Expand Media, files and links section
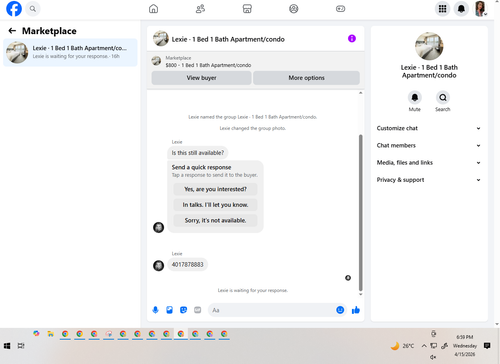This screenshot has height=364, width=500. (x=429, y=163)
